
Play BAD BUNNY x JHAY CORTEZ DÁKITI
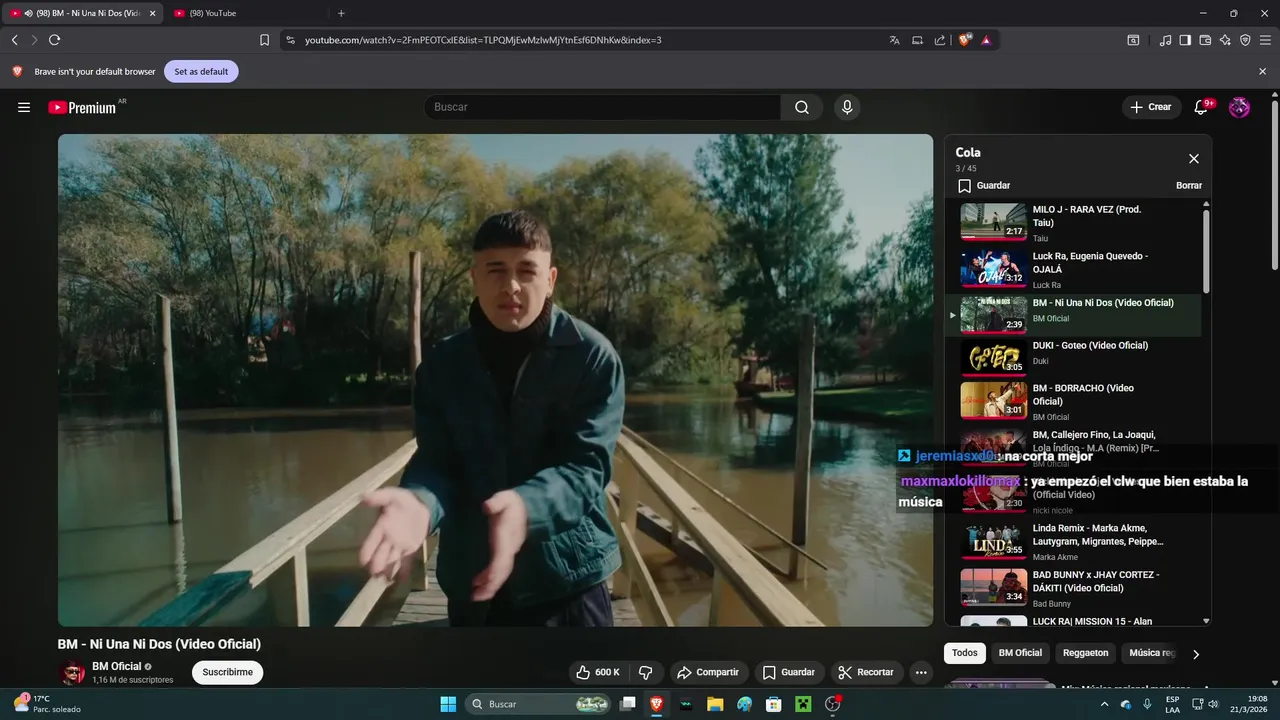pyautogui.click(x=1074, y=589)
